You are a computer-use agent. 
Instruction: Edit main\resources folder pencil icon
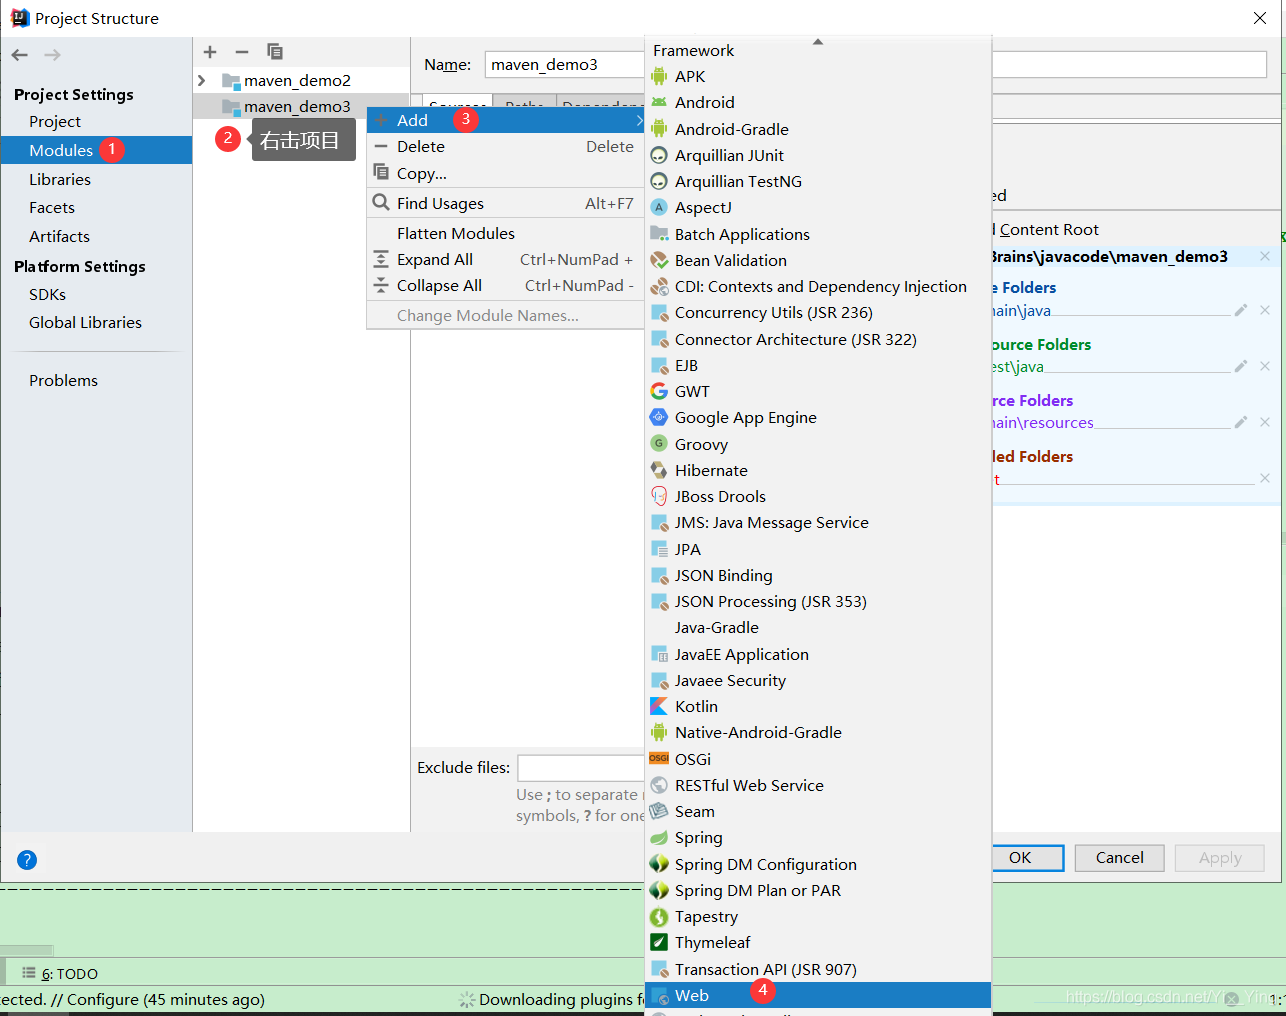[x=1241, y=422]
